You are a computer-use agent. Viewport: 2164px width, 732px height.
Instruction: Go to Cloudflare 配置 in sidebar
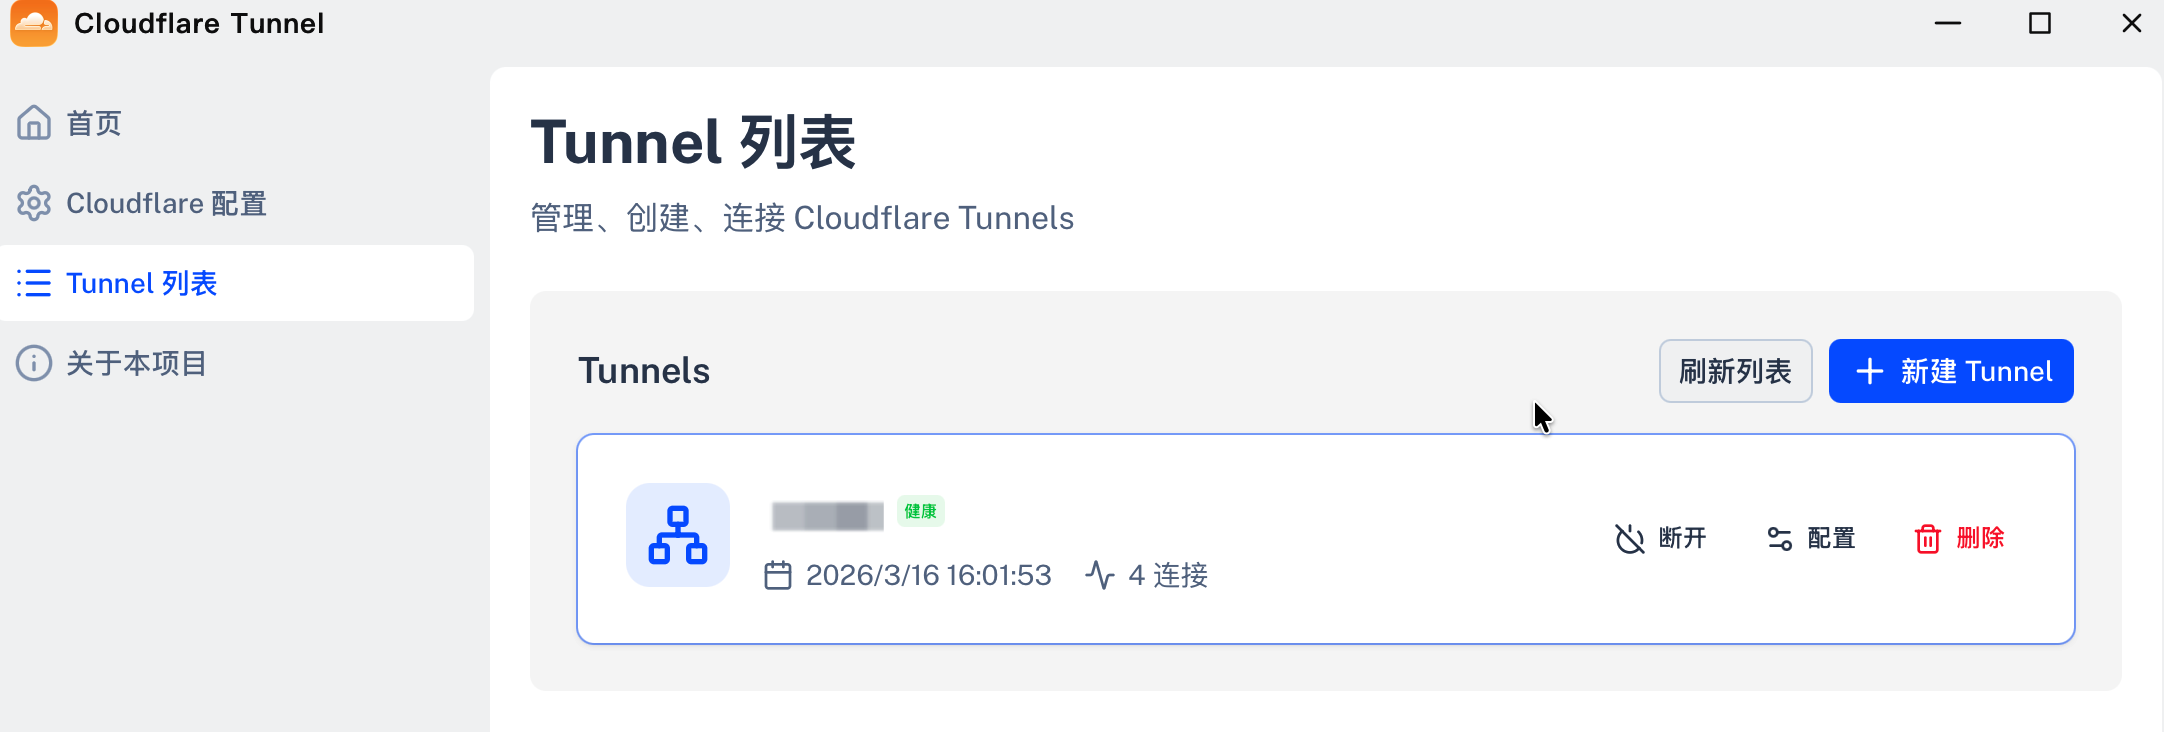click(x=166, y=203)
